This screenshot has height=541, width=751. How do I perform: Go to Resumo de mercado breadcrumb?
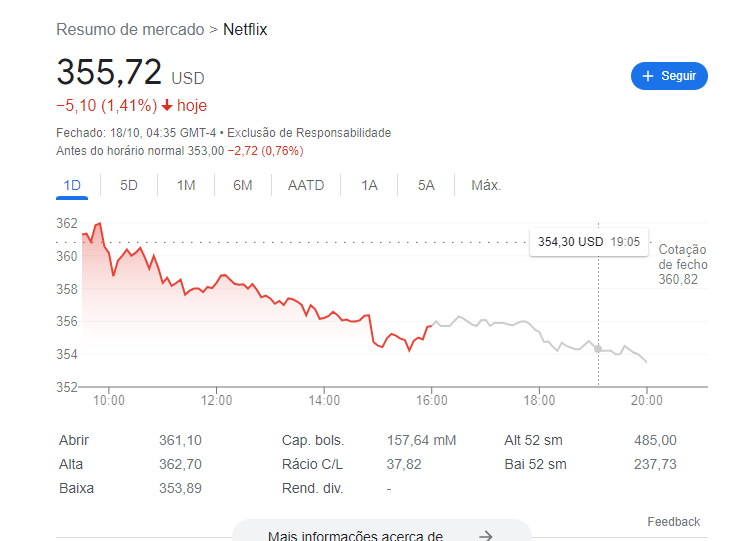pyautogui.click(x=130, y=30)
